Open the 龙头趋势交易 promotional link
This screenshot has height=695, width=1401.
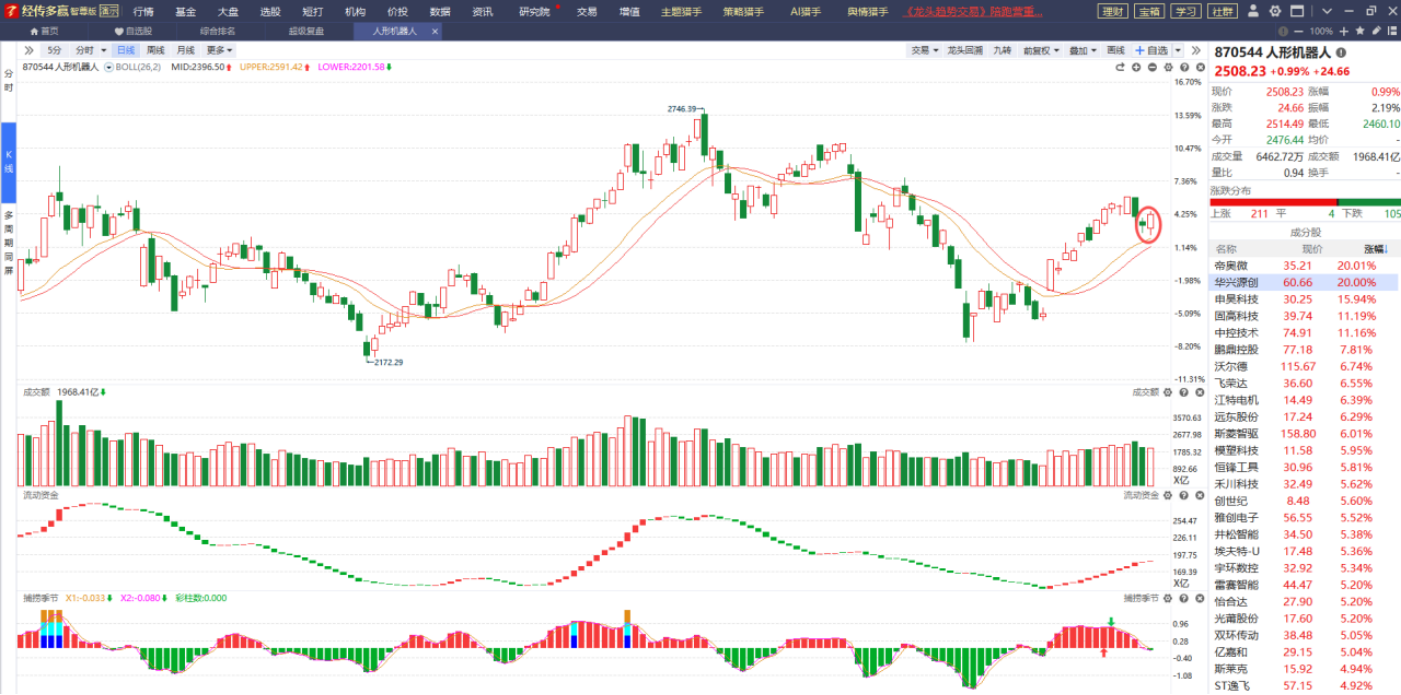click(973, 12)
